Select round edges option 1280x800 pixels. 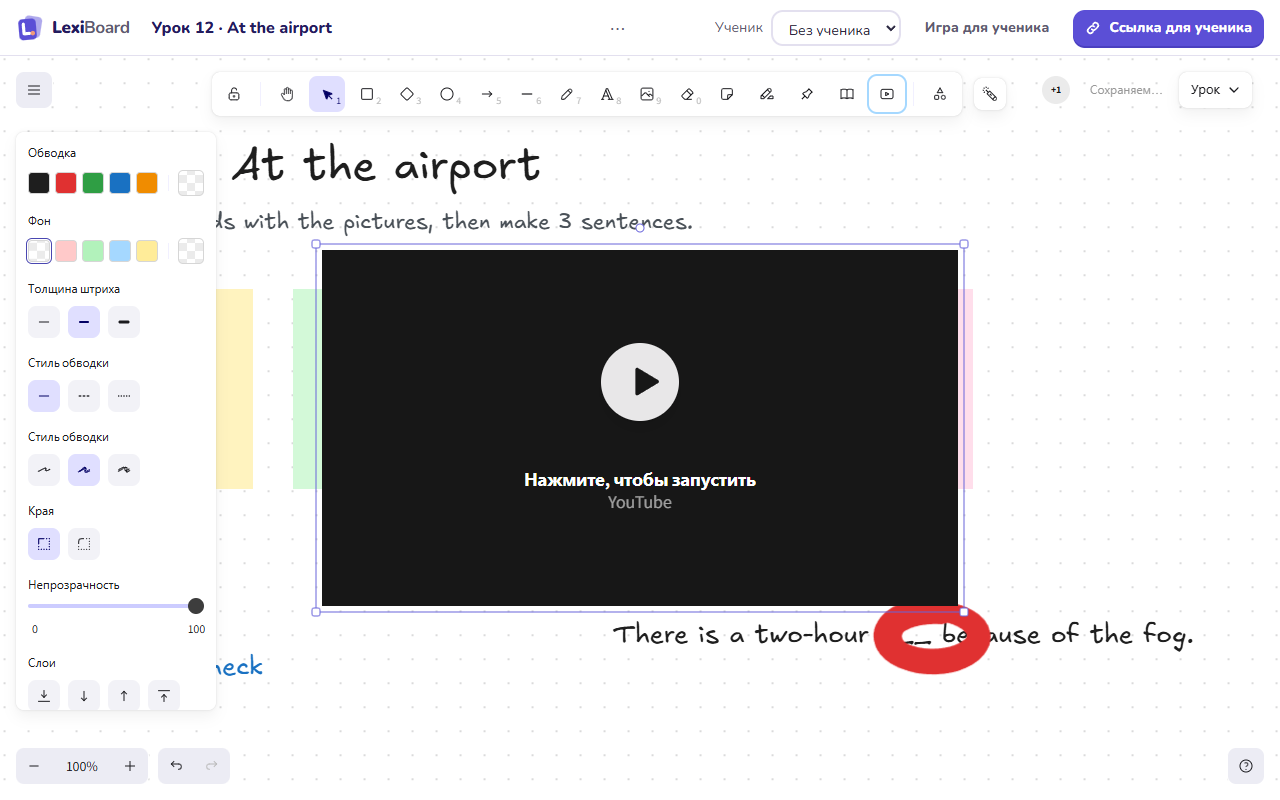[84, 544]
